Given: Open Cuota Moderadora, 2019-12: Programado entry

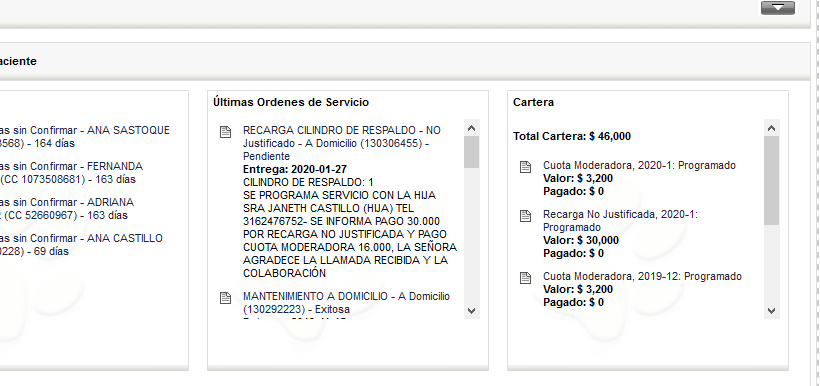Looking at the screenshot, I should click(642, 276).
